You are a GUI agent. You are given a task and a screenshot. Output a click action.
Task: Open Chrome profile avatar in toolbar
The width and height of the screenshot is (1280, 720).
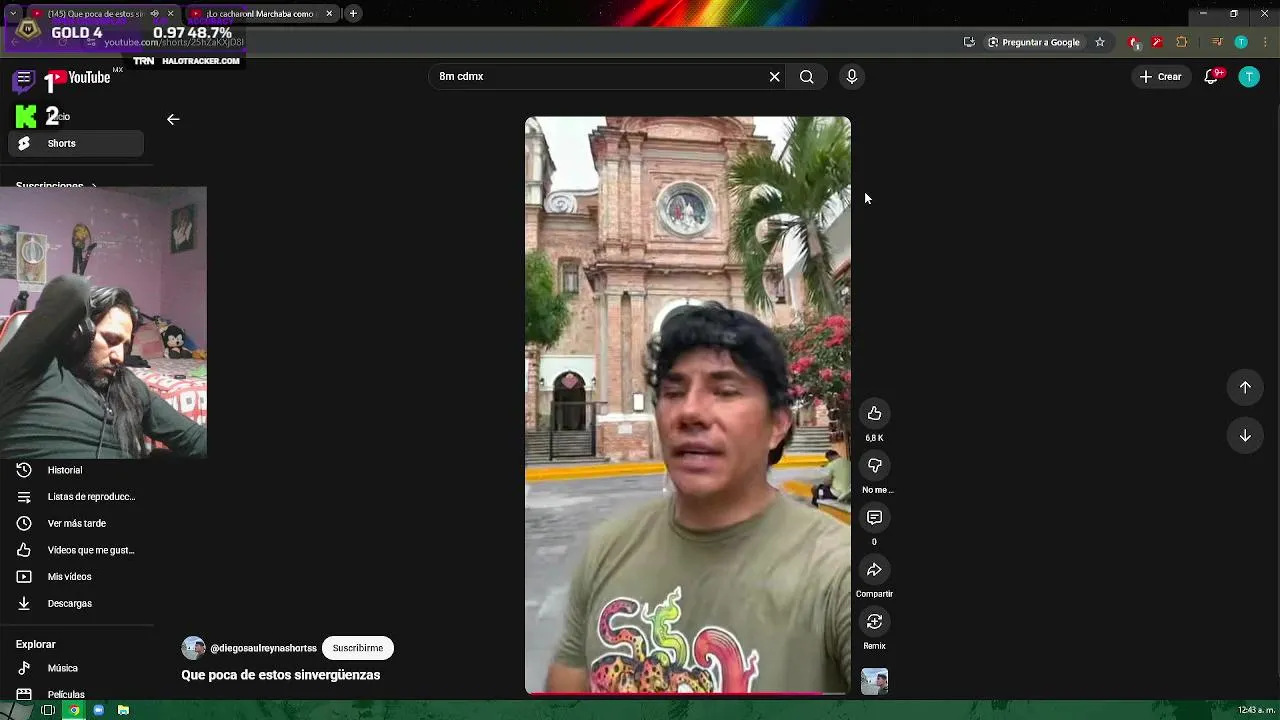(x=1241, y=42)
